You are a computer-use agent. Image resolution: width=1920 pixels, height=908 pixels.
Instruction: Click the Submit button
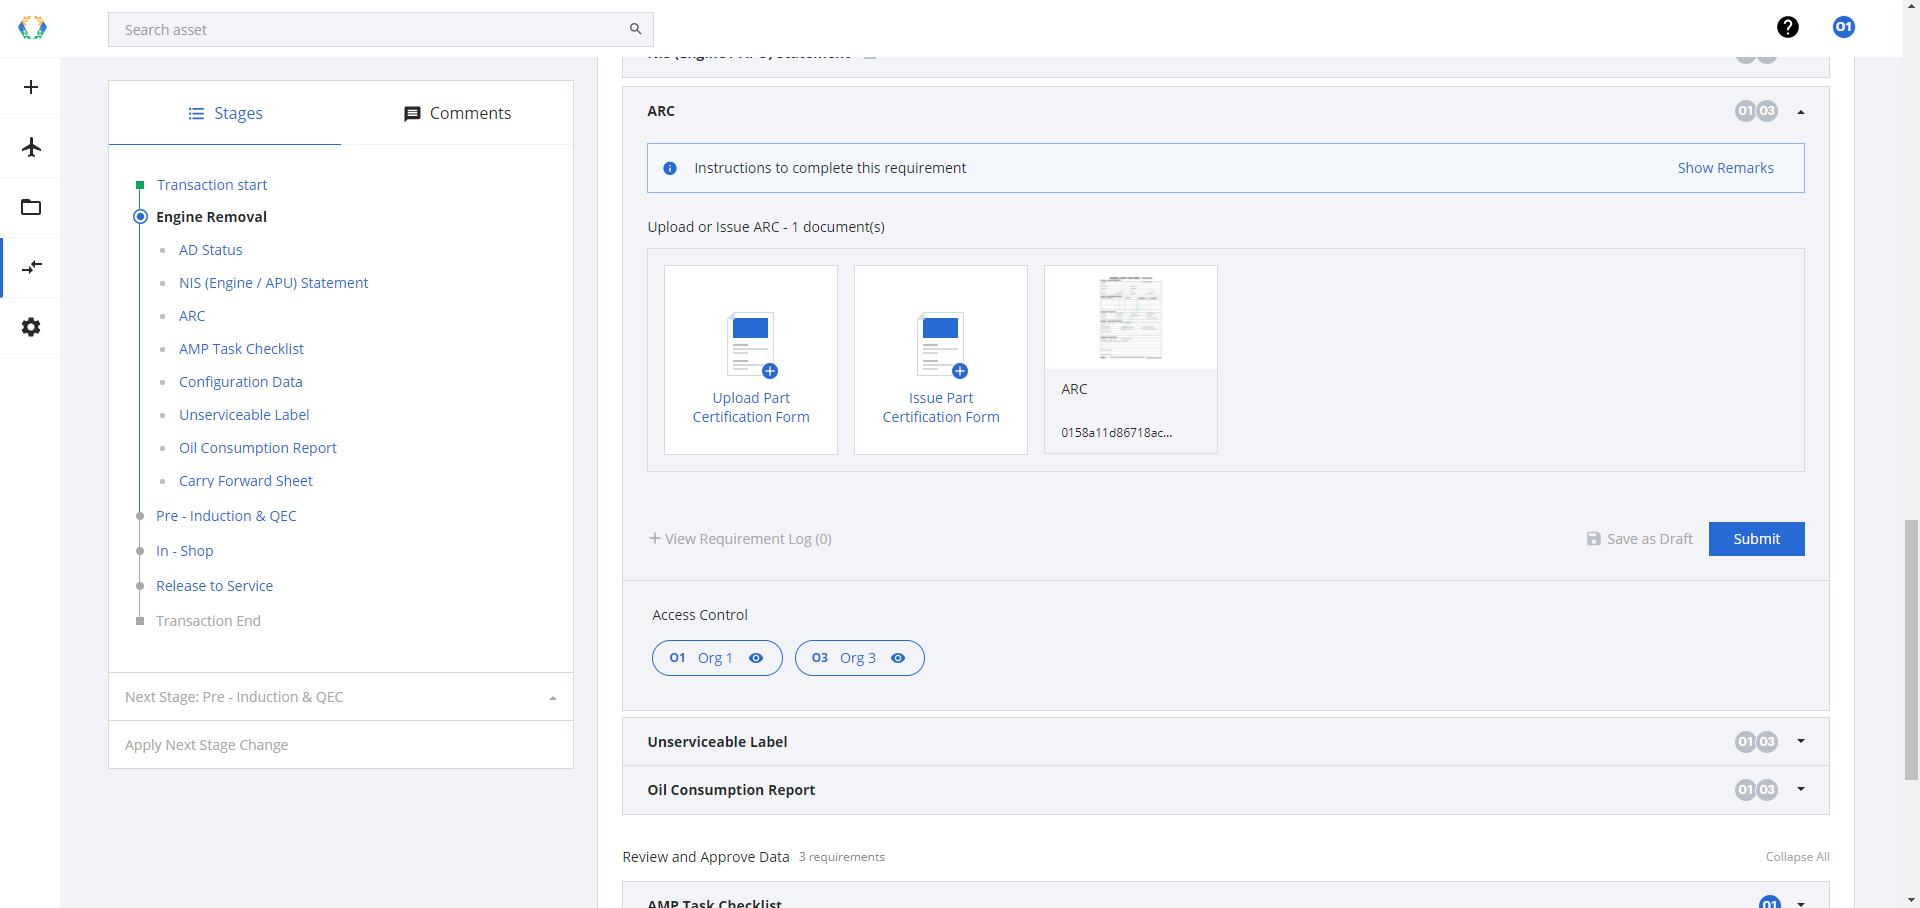1756,539
